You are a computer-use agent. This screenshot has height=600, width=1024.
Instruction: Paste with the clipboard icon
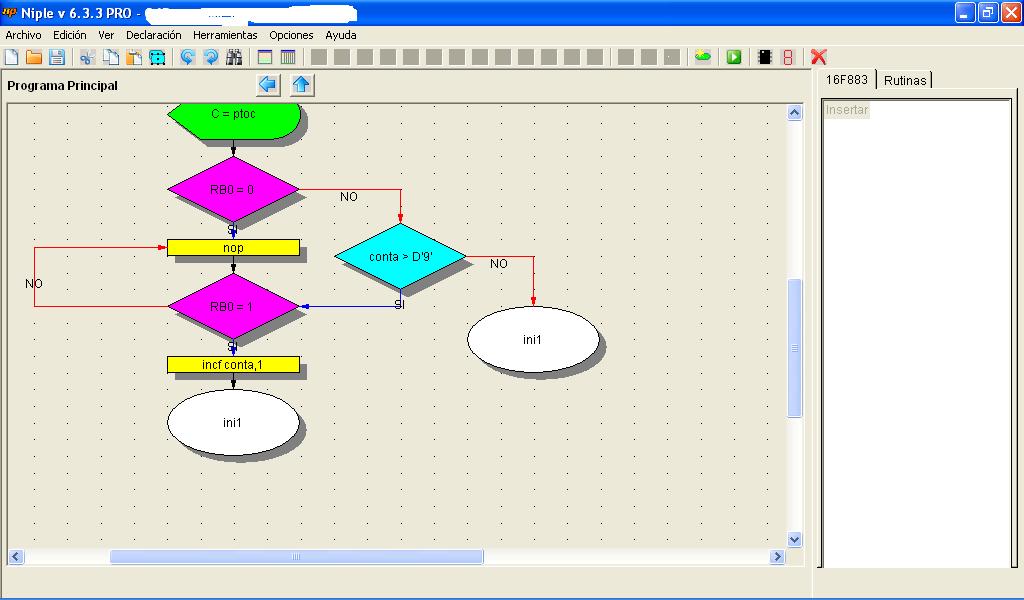pyautogui.click(x=134, y=57)
